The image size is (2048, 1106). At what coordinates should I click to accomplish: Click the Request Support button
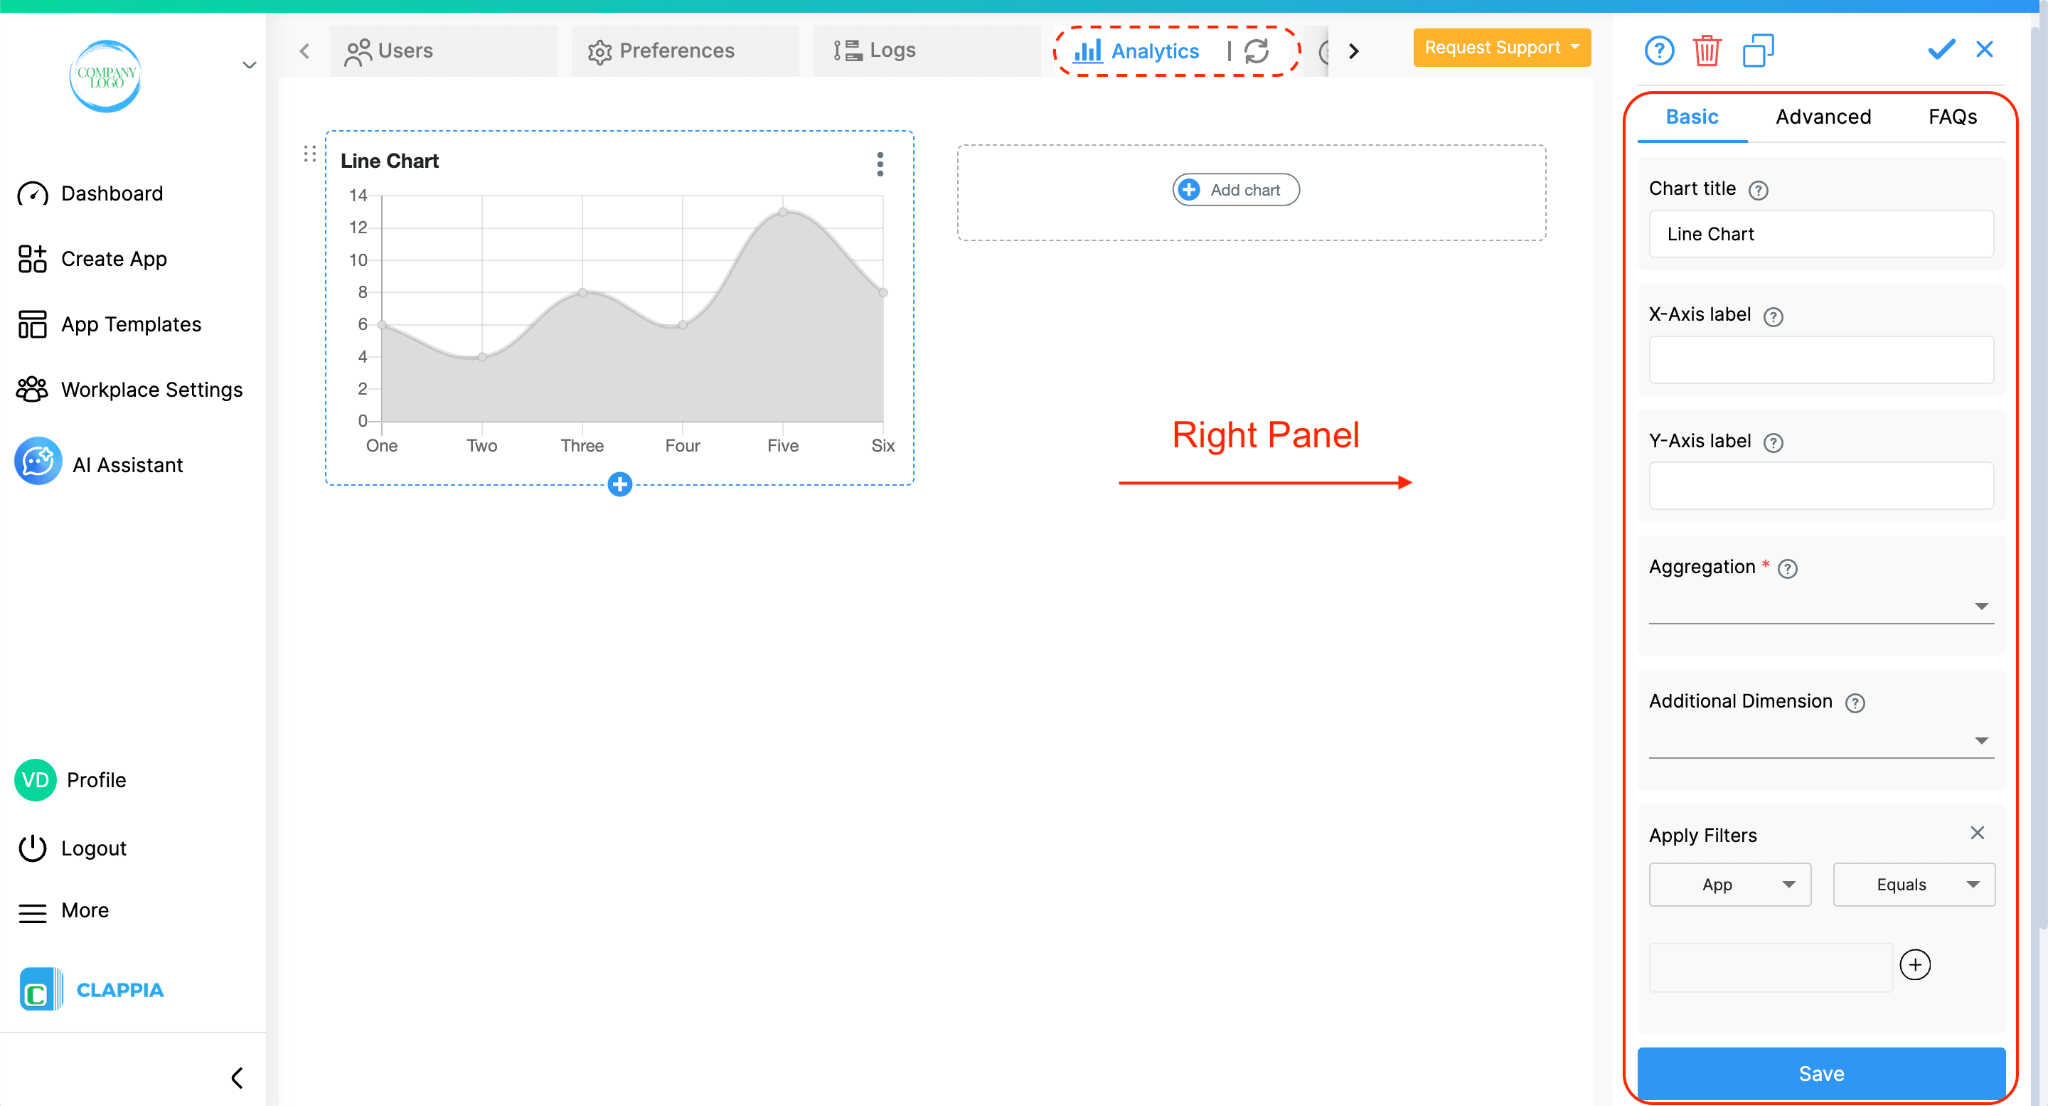click(x=1500, y=47)
